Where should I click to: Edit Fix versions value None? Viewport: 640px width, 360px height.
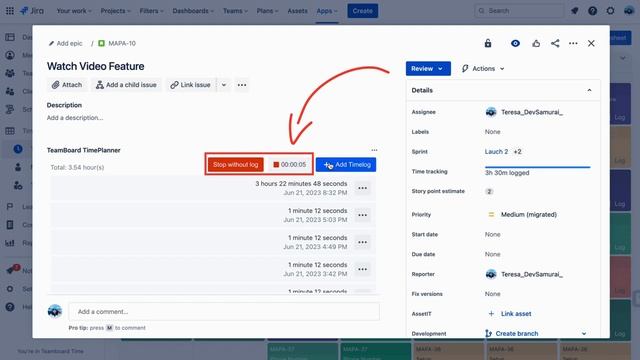tap(493, 294)
